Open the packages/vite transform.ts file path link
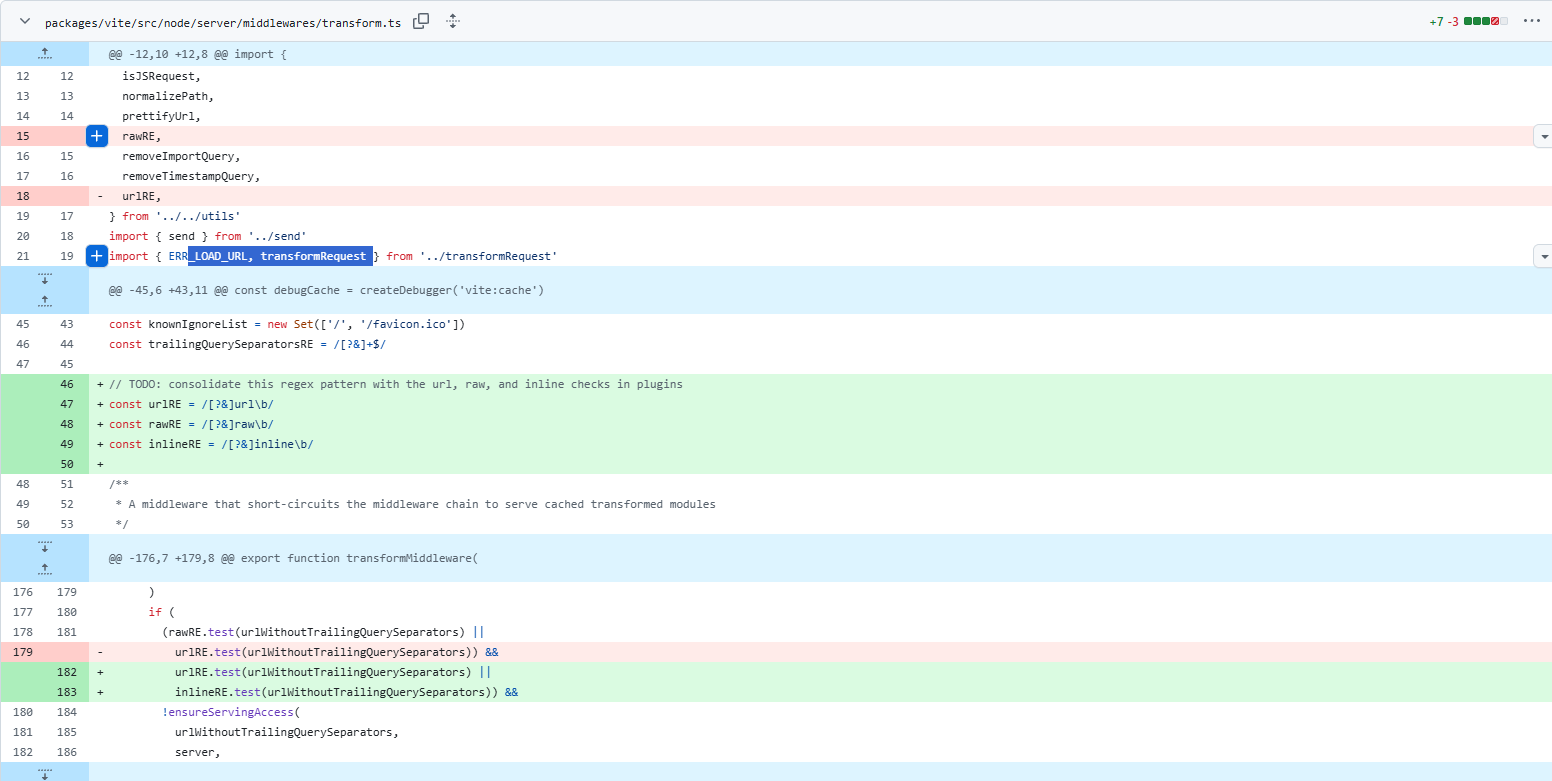 (x=222, y=22)
